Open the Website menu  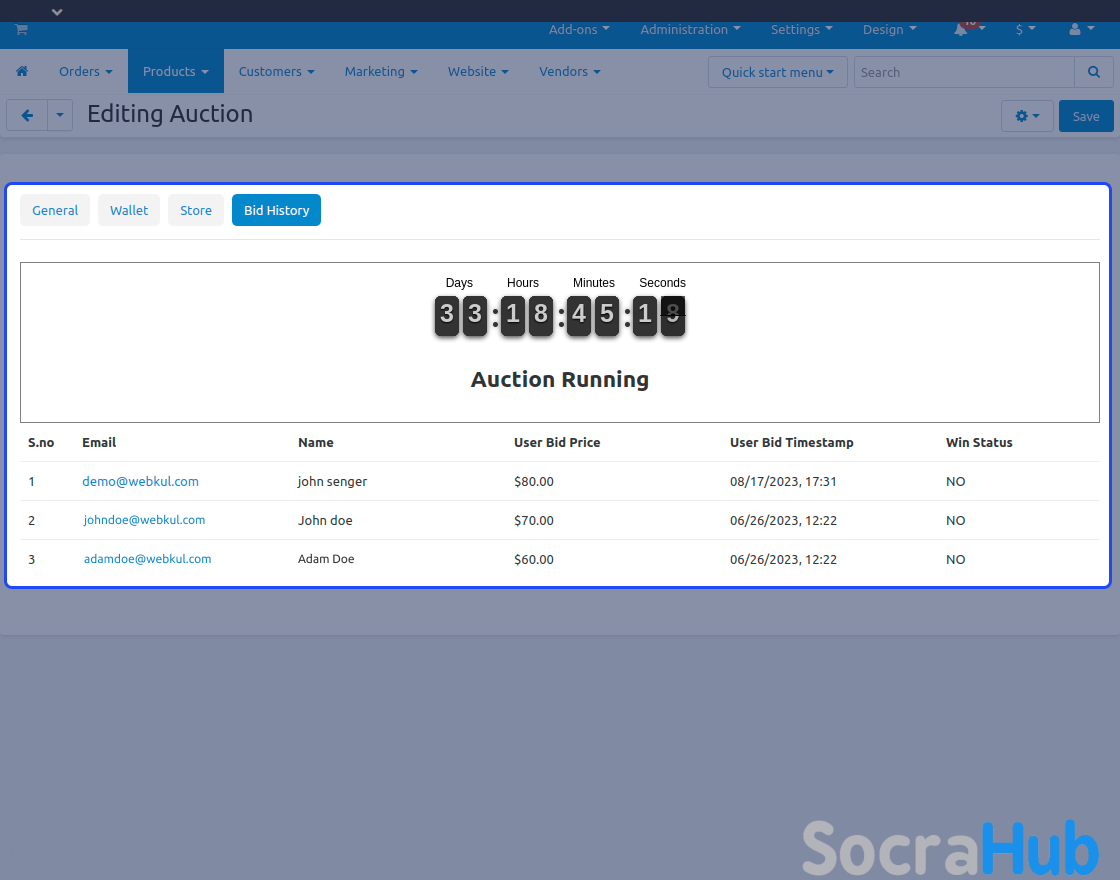pyautogui.click(x=478, y=71)
